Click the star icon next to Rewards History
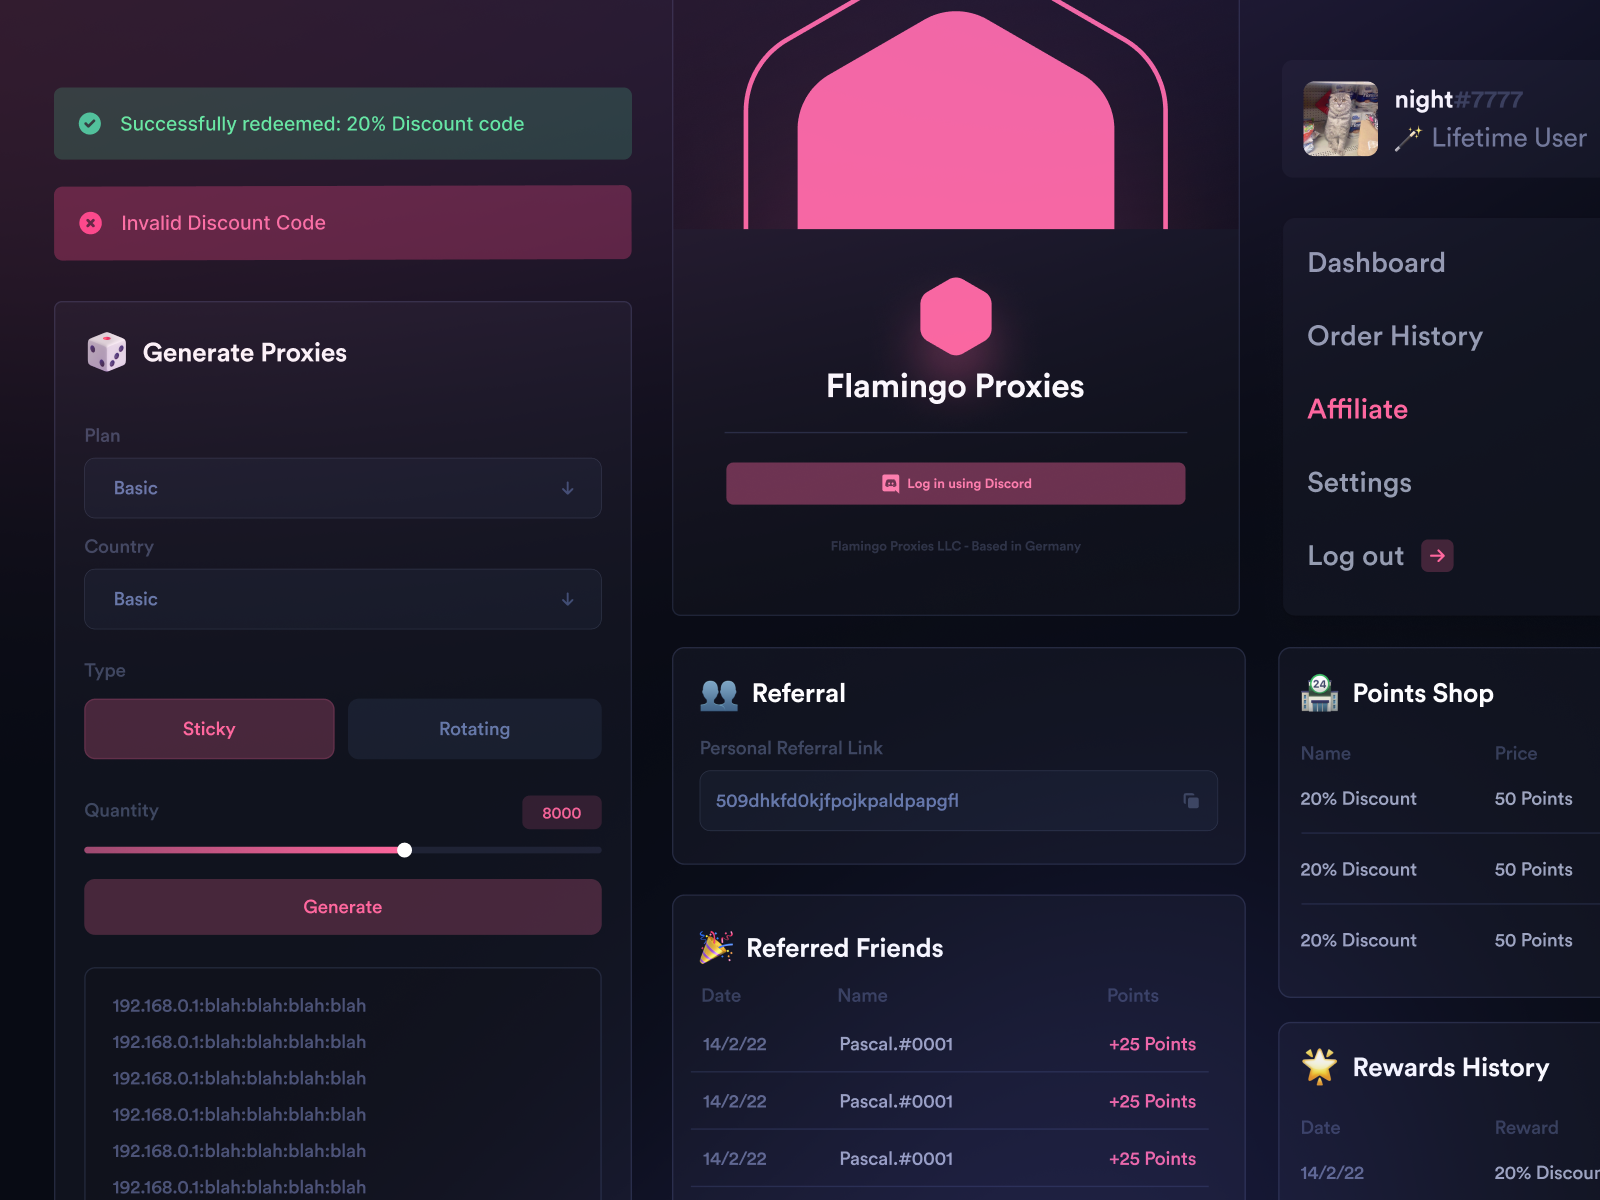The height and width of the screenshot is (1200, 1600). tap(1319, 1066)
